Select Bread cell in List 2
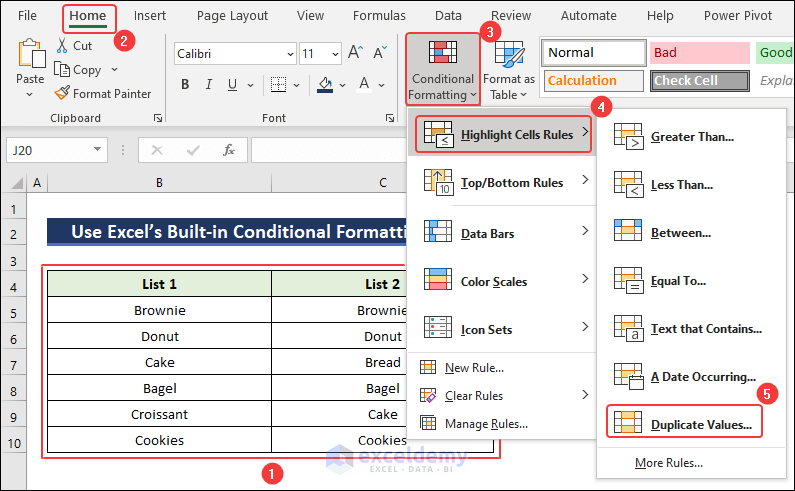 (339, 362)
